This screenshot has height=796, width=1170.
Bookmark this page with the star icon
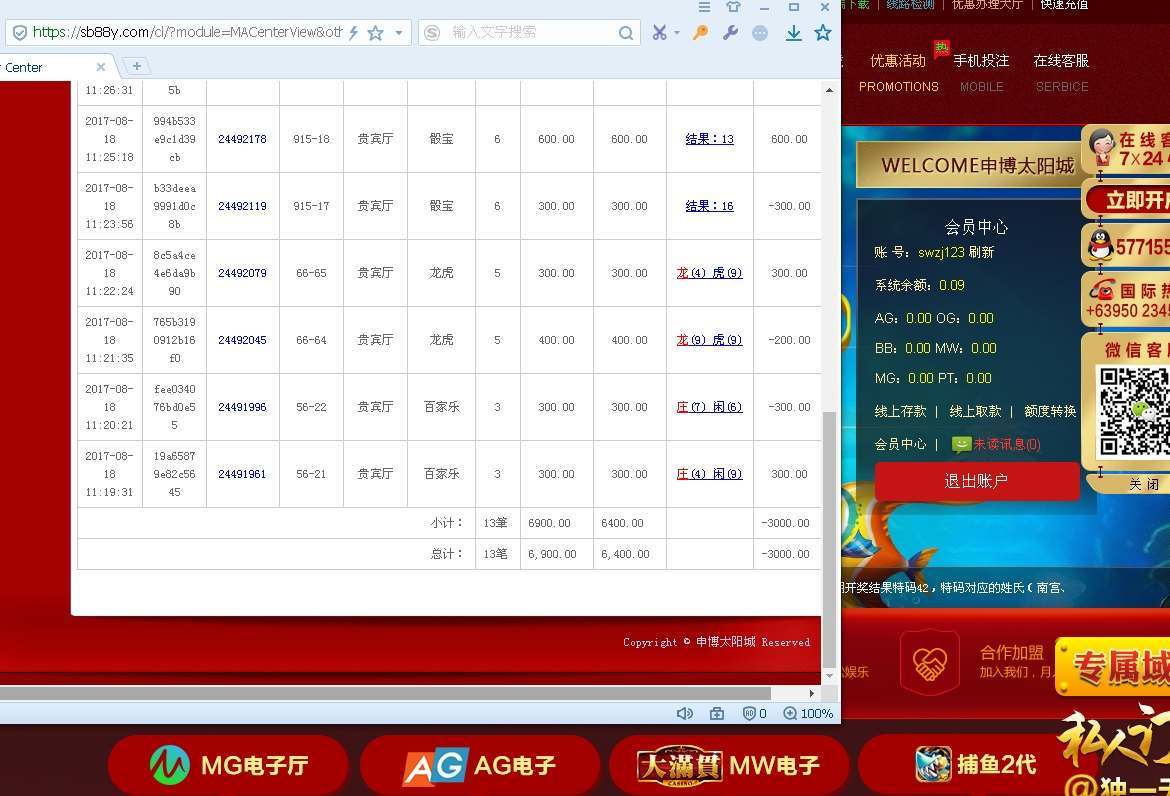click(822, 33)
